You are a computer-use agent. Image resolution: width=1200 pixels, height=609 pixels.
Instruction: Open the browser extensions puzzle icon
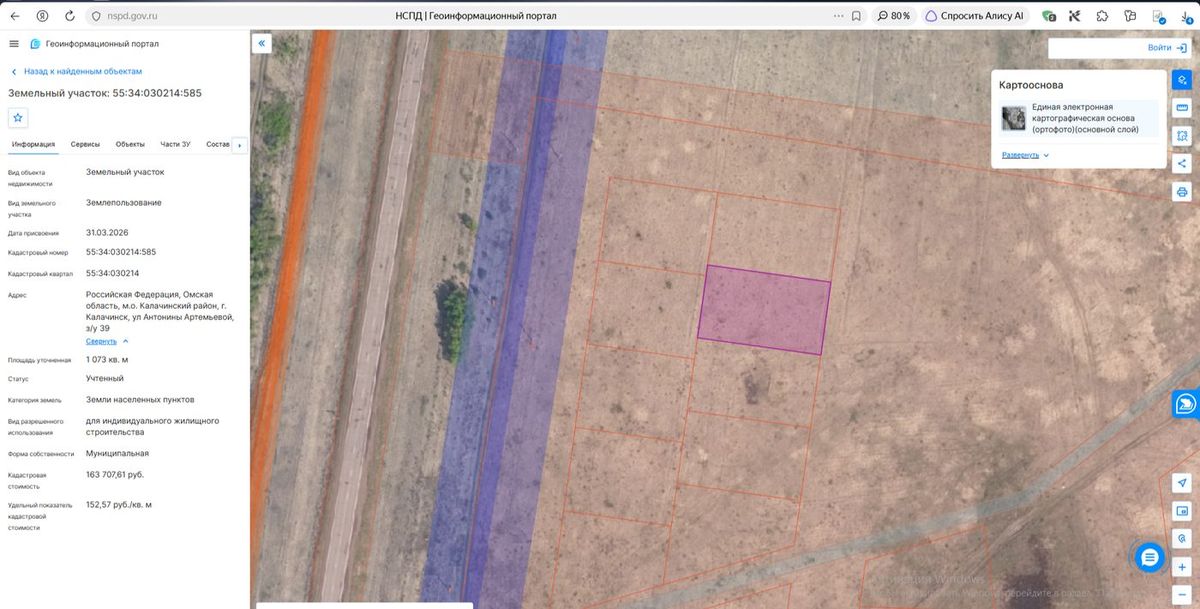click(1102, 16)
